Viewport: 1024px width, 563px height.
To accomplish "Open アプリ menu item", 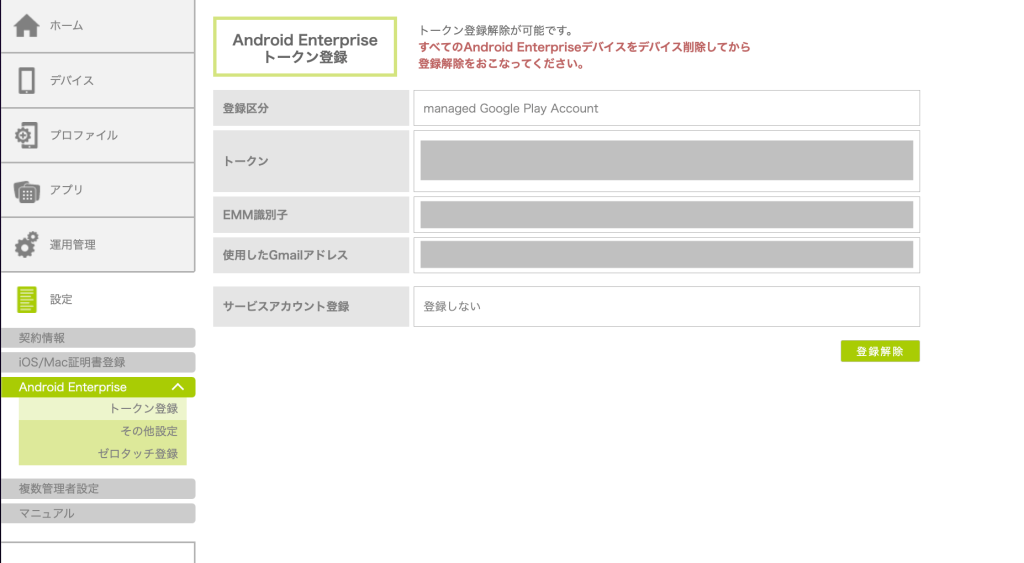I will point(98,190).
